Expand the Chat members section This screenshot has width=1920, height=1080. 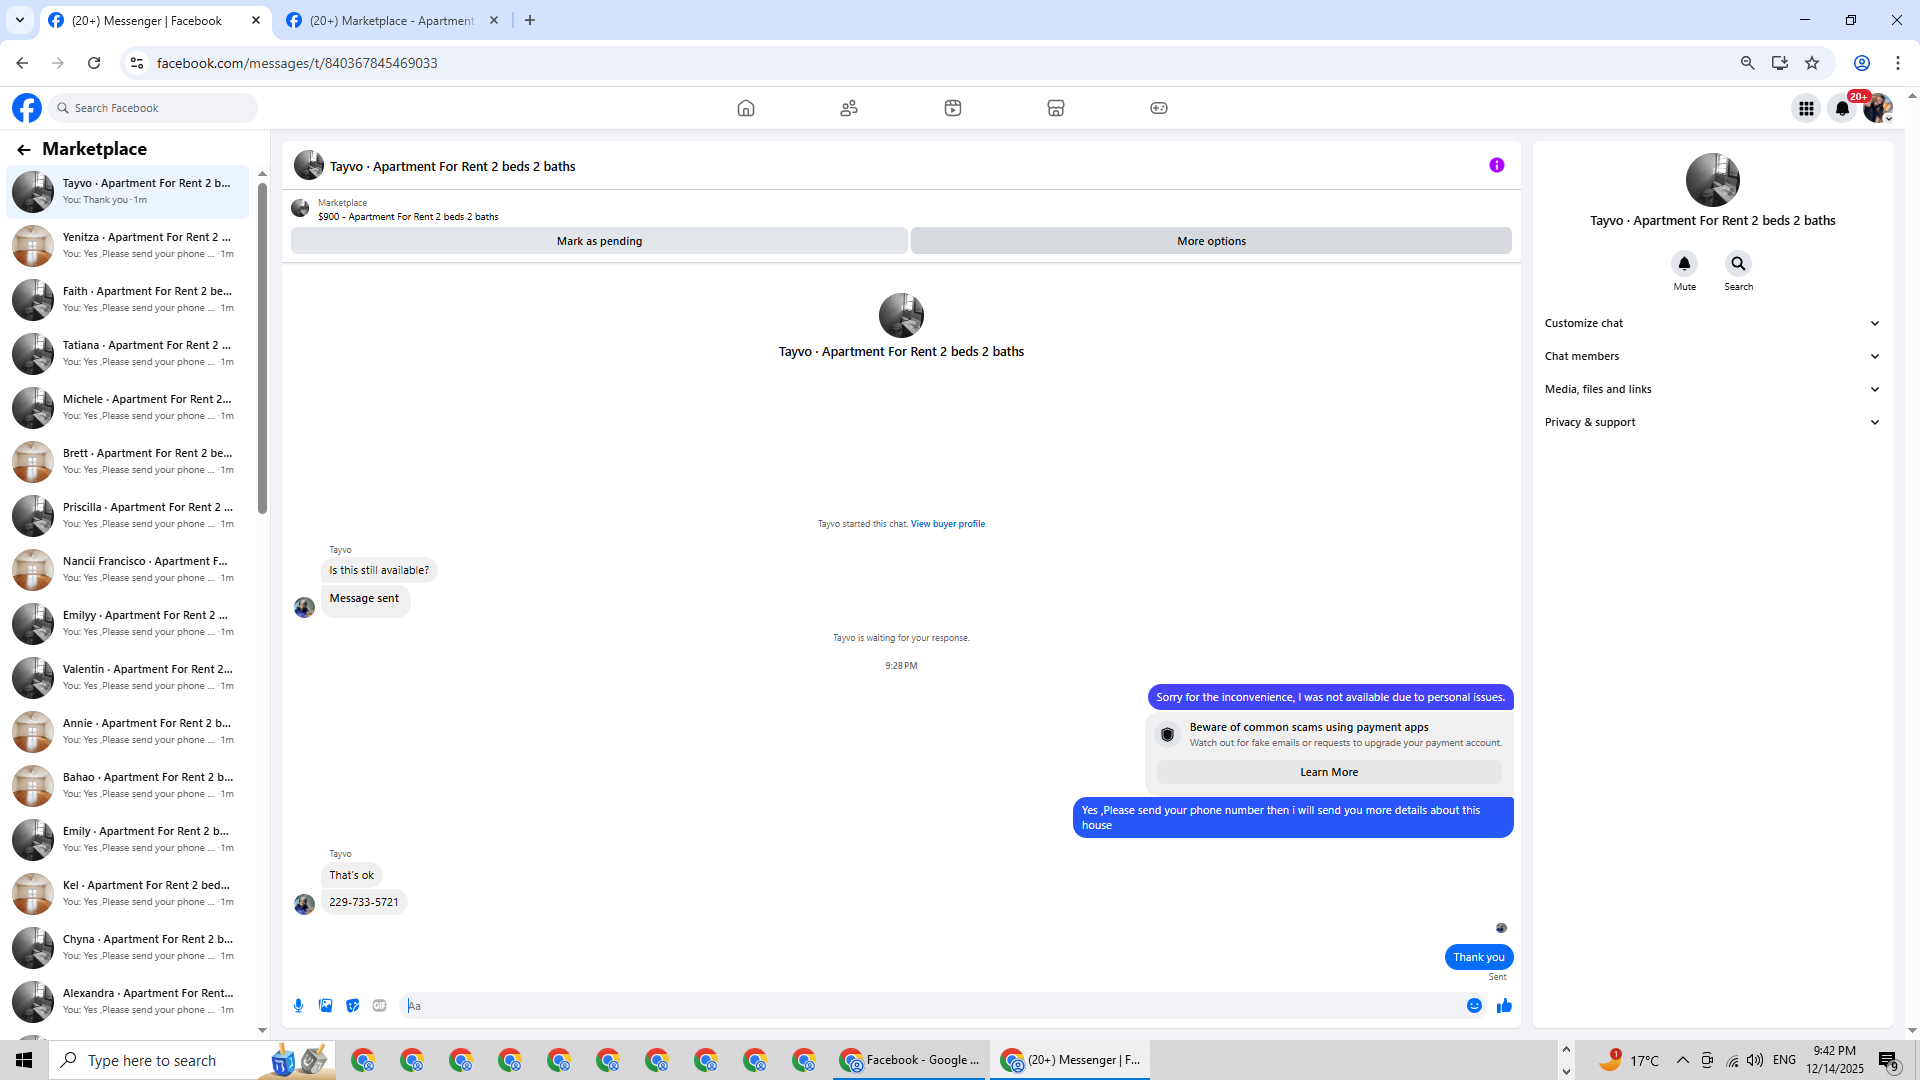[1711, 356]
